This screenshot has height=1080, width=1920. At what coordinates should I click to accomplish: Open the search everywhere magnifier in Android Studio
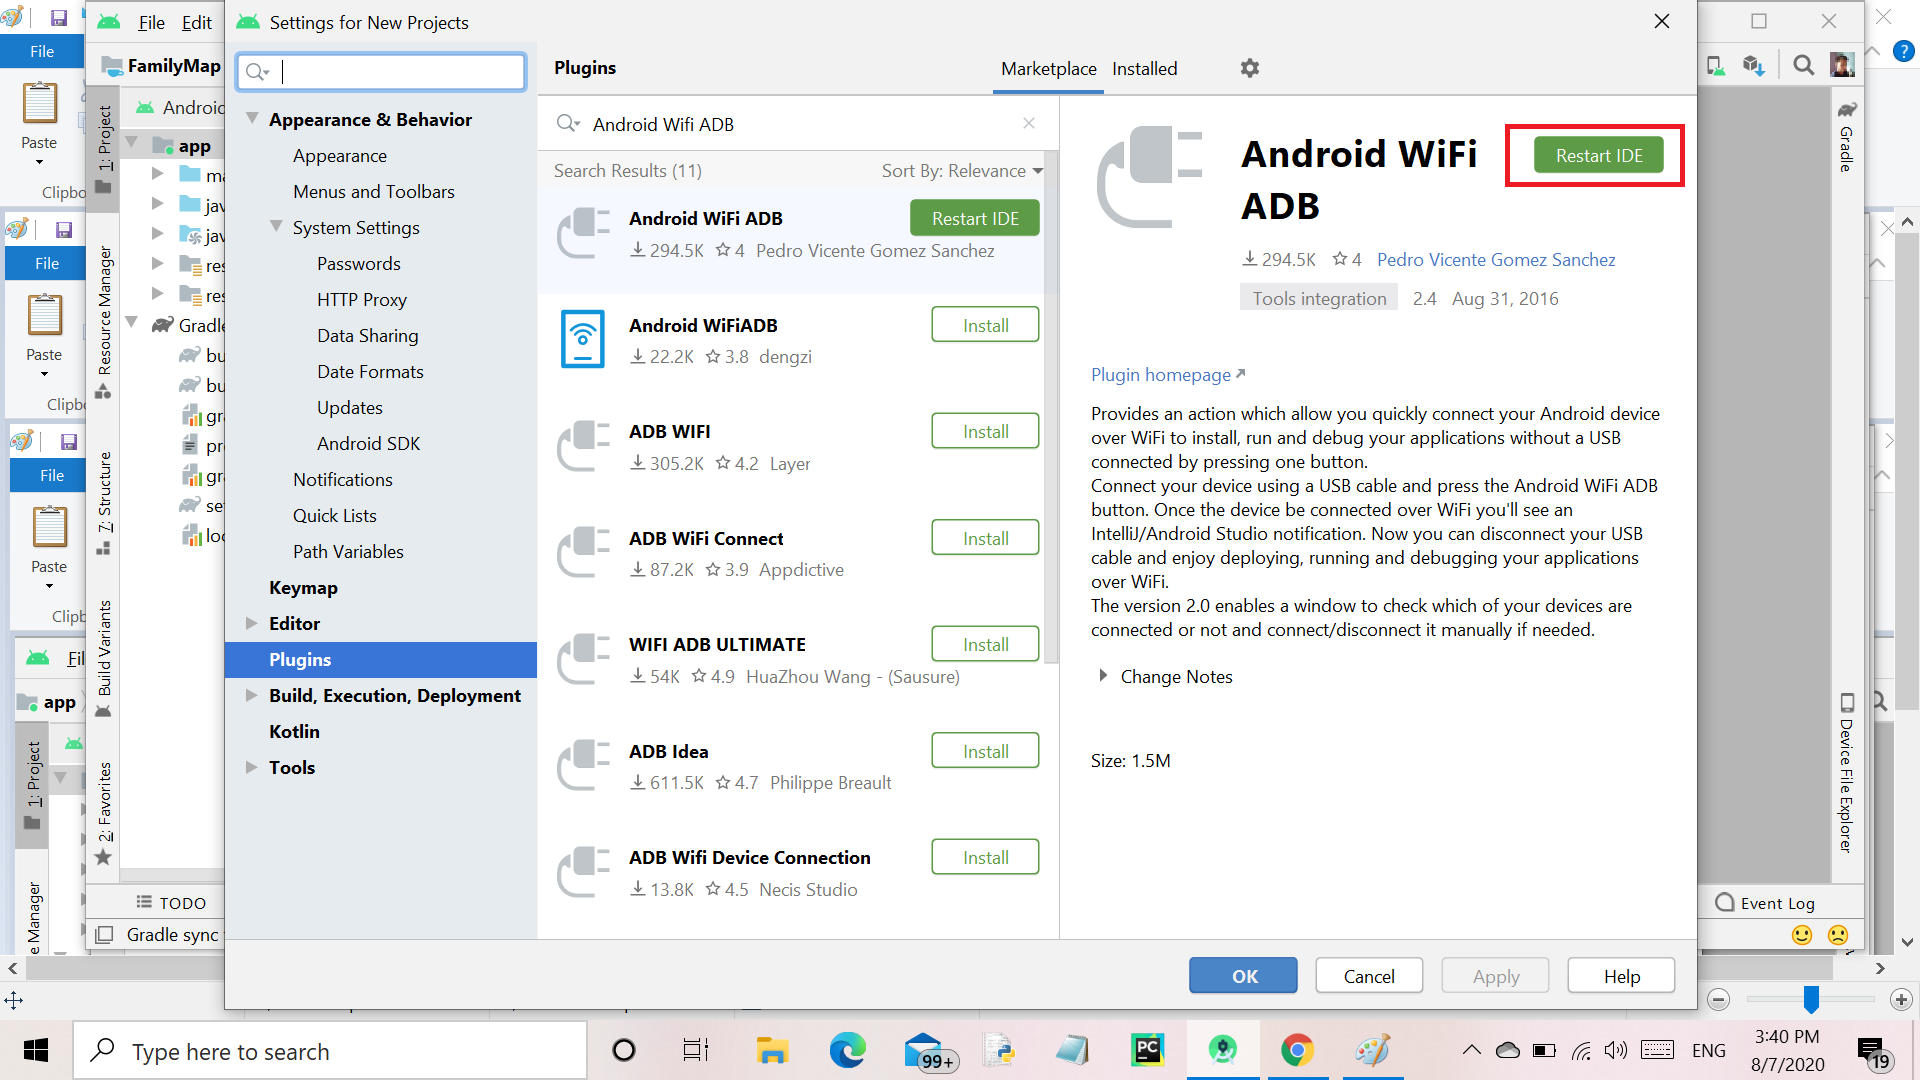click(1803, 65)
